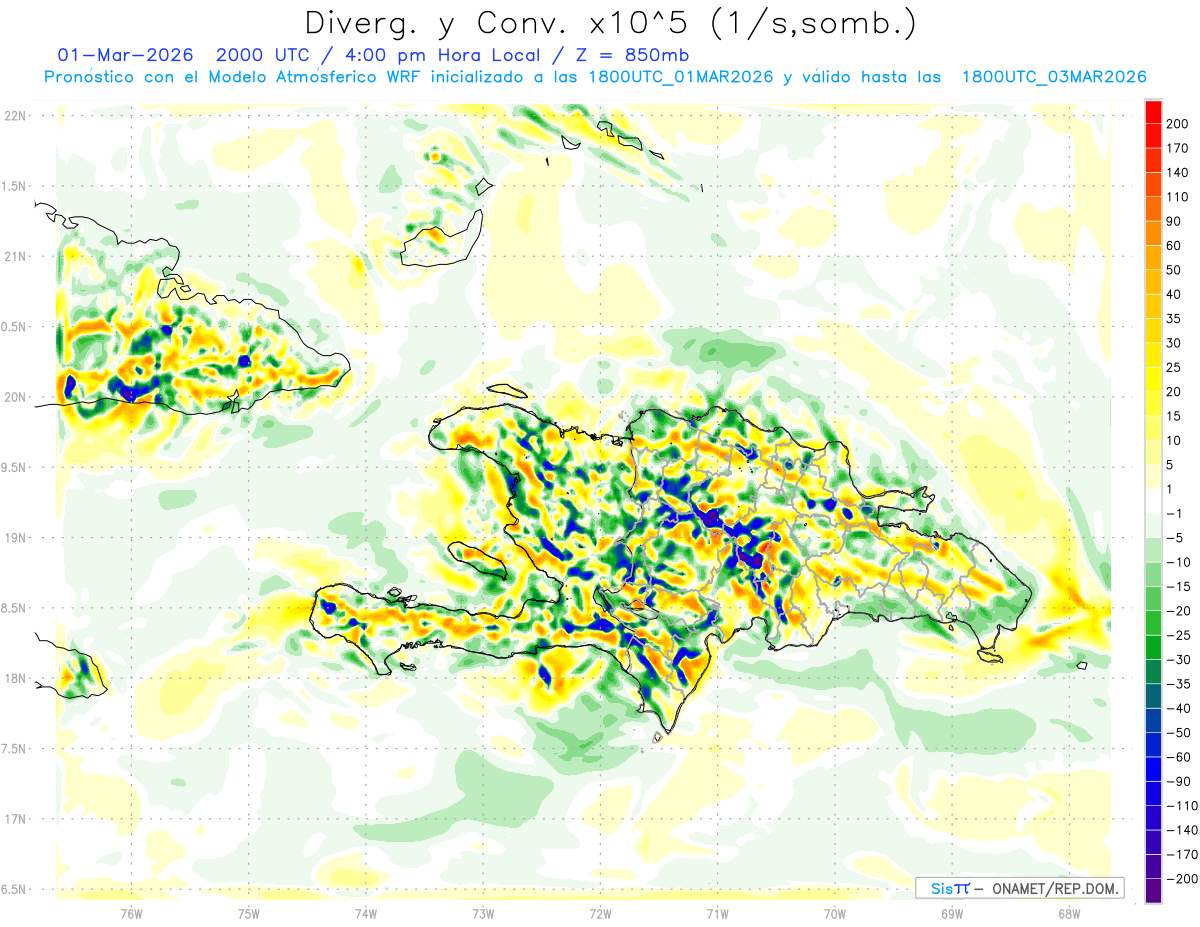Click the positive '200' colorbar label
Viewport: 1200px width, 927px height.
pyautogui.click(x=1178, y=124)
